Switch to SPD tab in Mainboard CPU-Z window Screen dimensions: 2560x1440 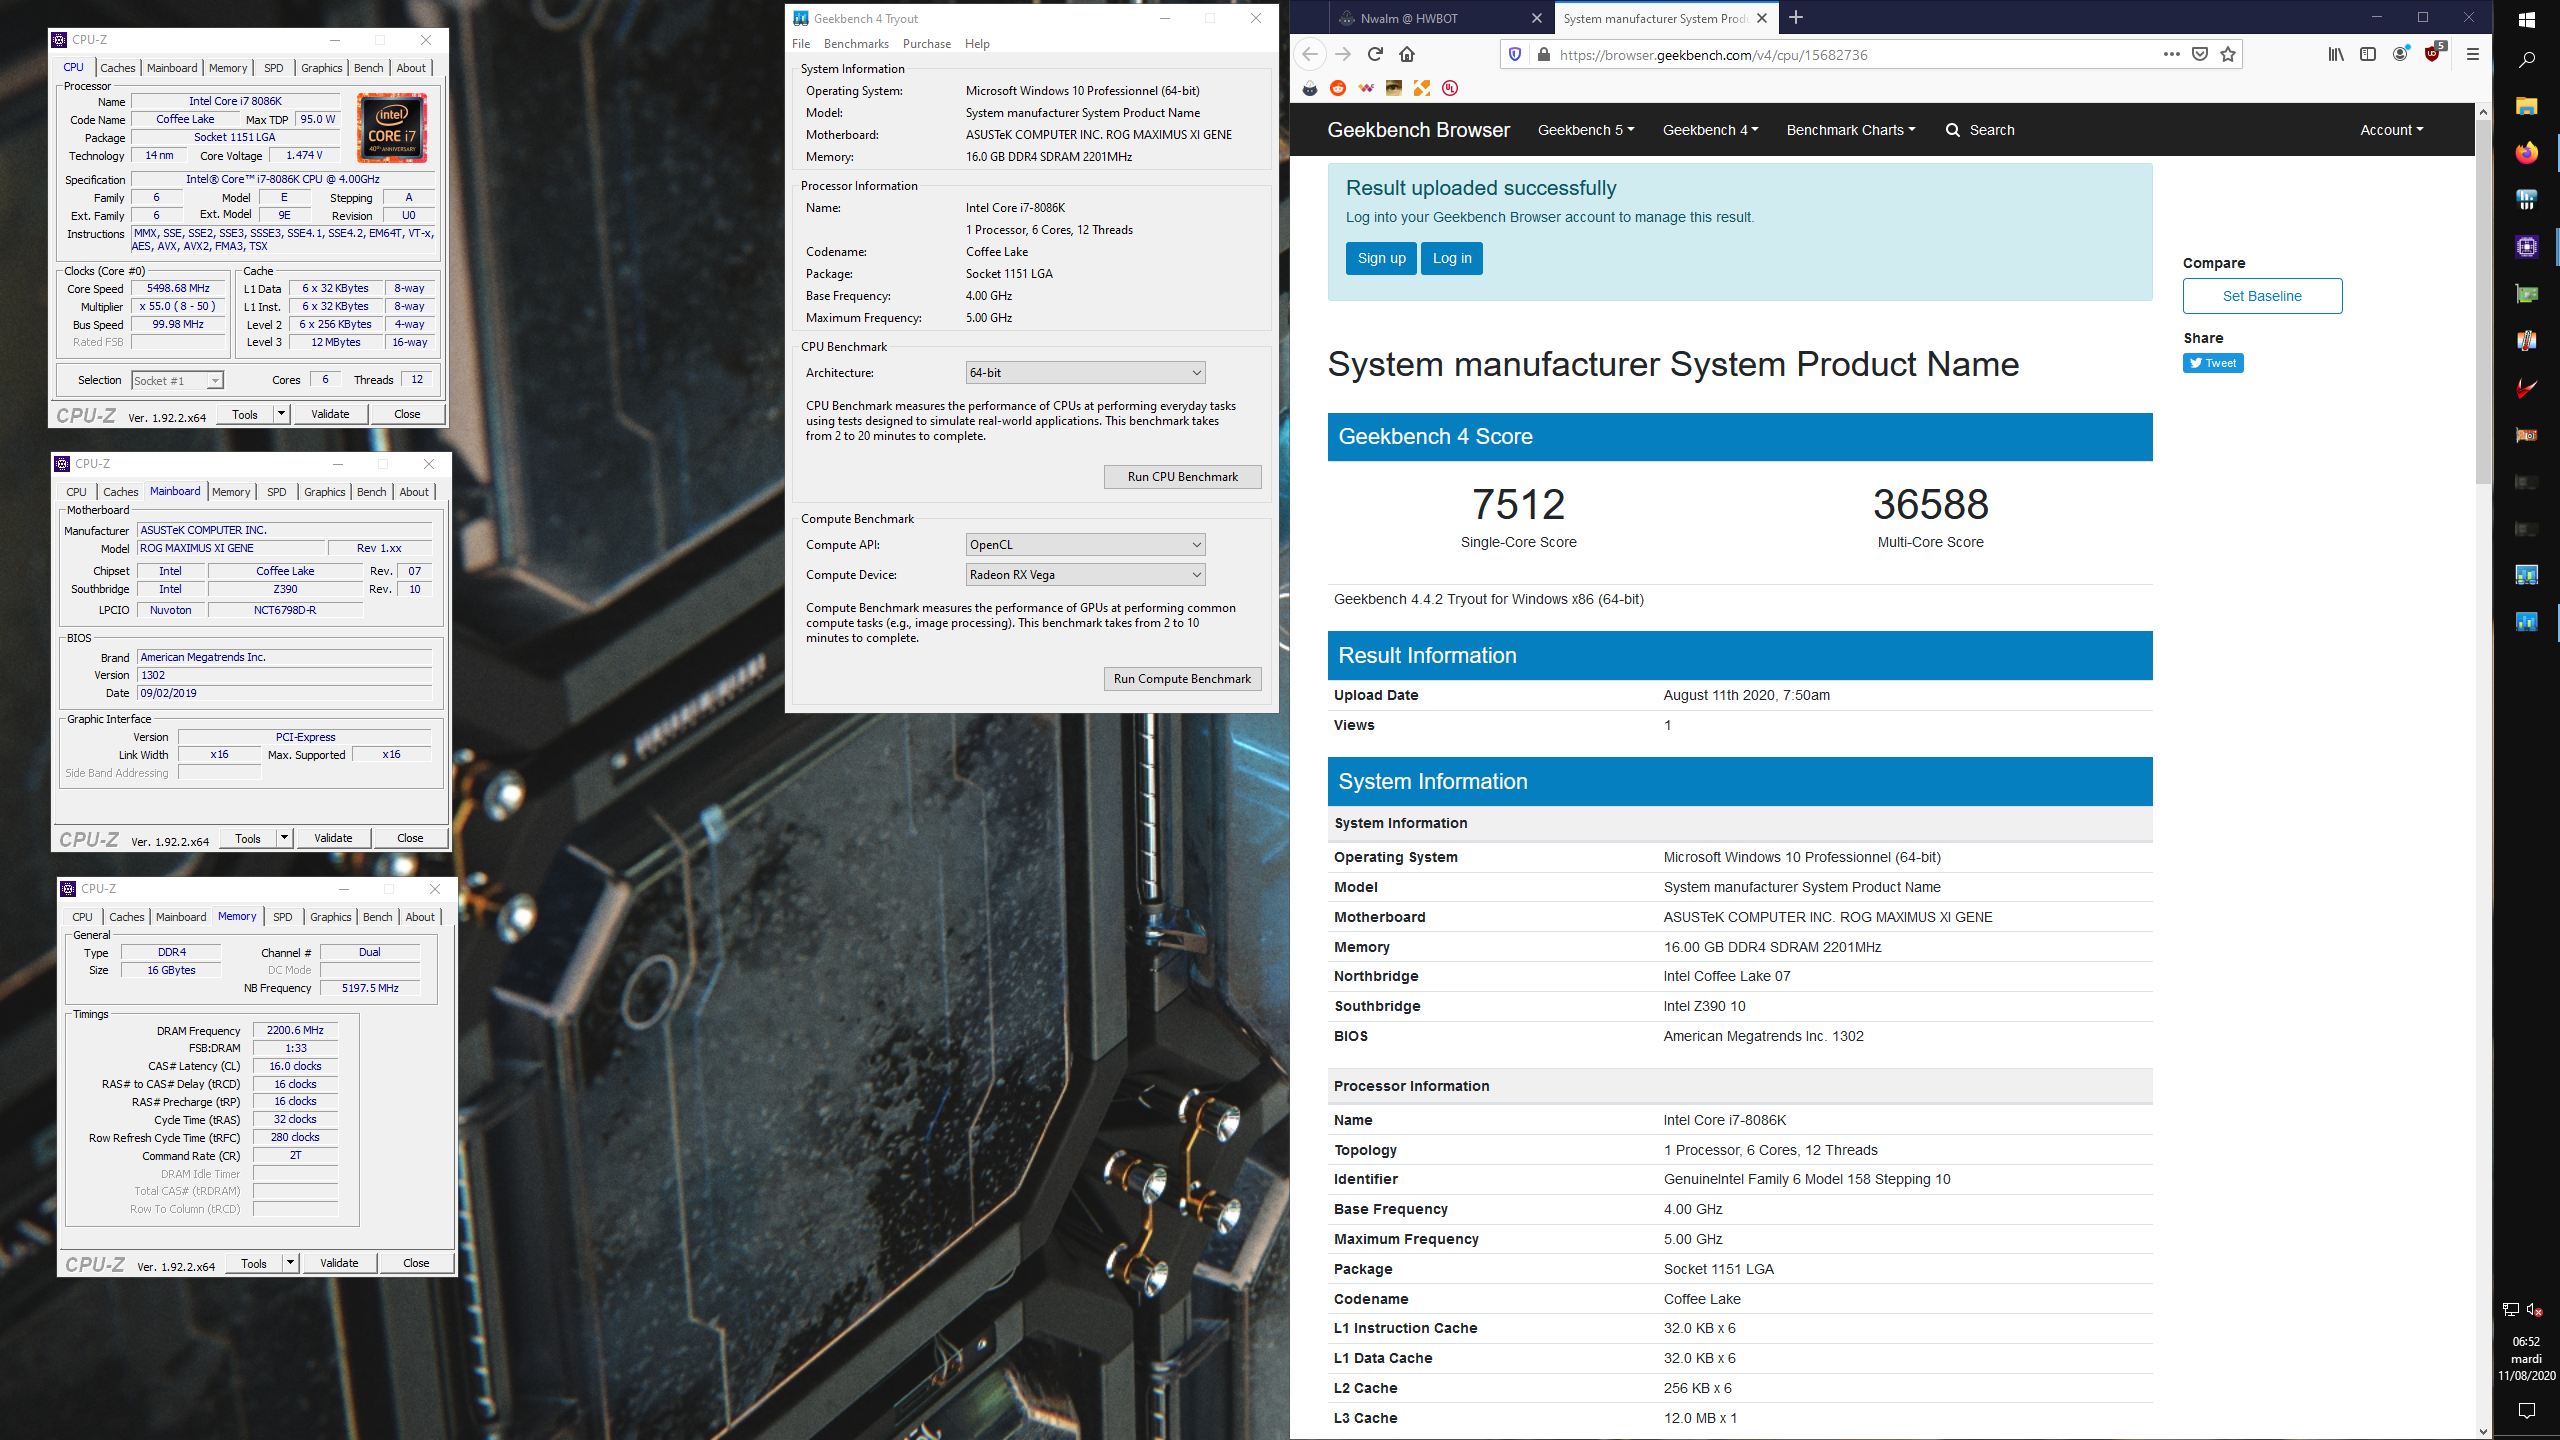[x=277, y=492]
